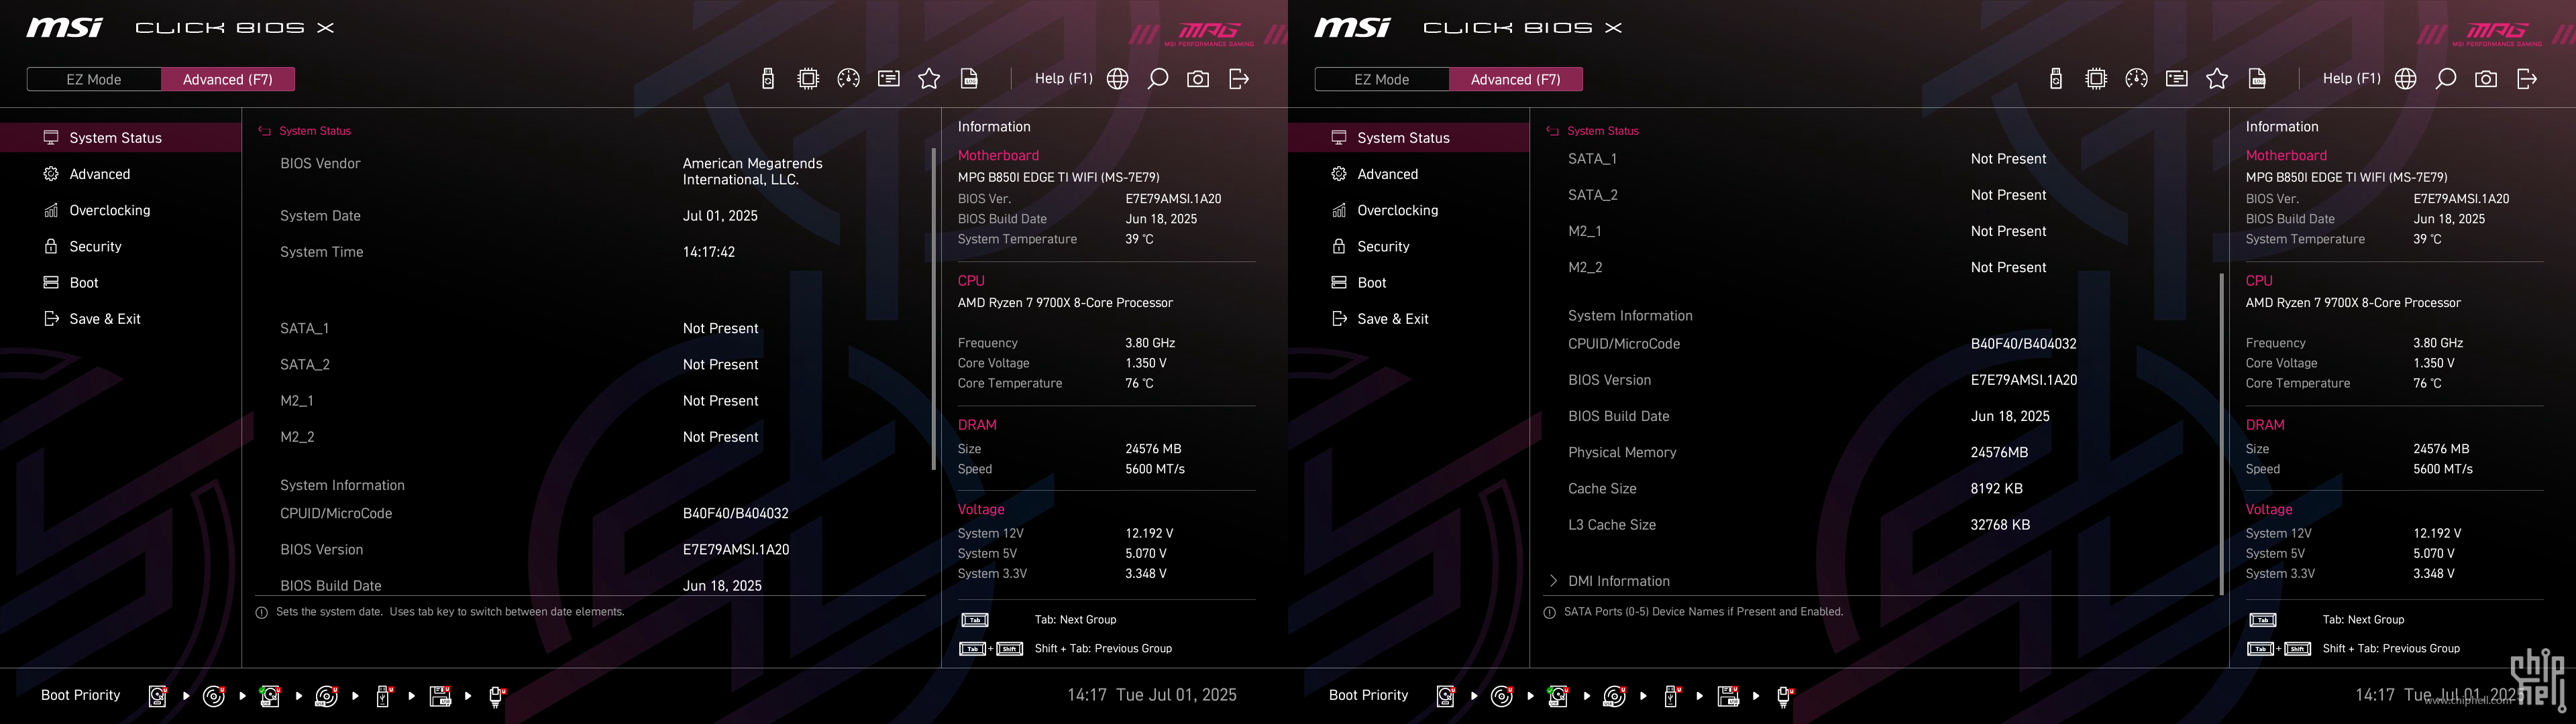Open LOG file icon in left window

(969, 79)
